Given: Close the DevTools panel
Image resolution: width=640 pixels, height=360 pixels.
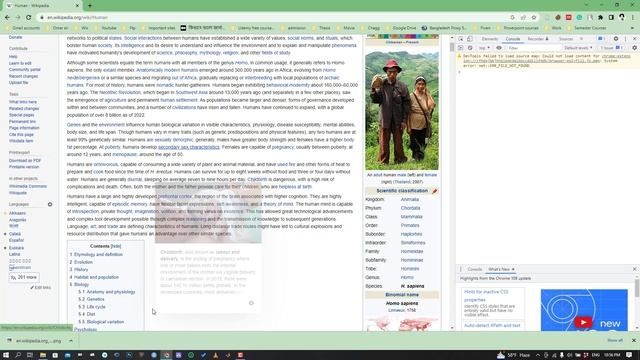Looking at the screenshot, I should tap(634, 39).
